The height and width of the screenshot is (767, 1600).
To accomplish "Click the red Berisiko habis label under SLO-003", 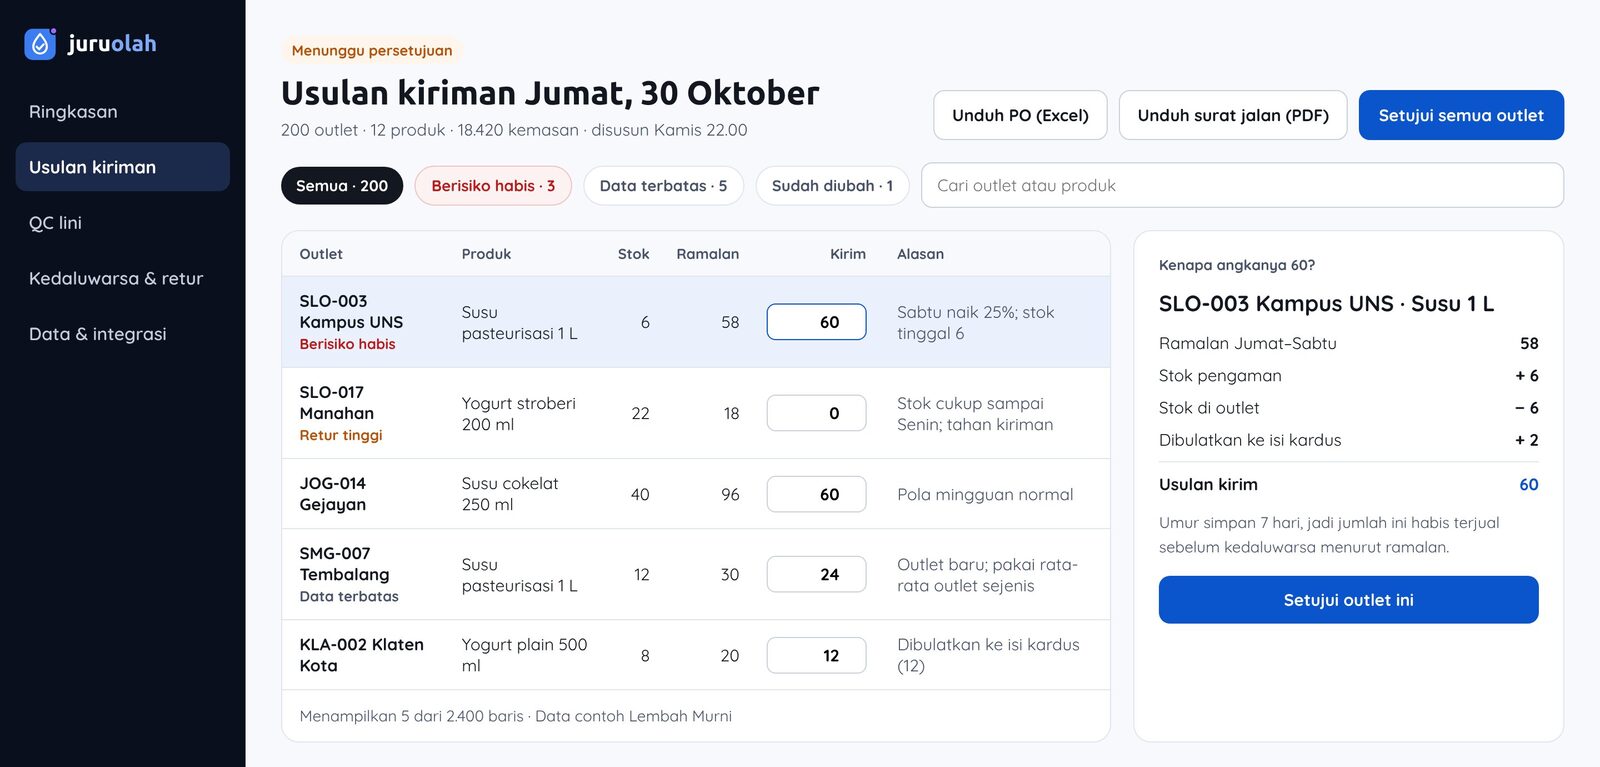I will (x=347, y=344).
